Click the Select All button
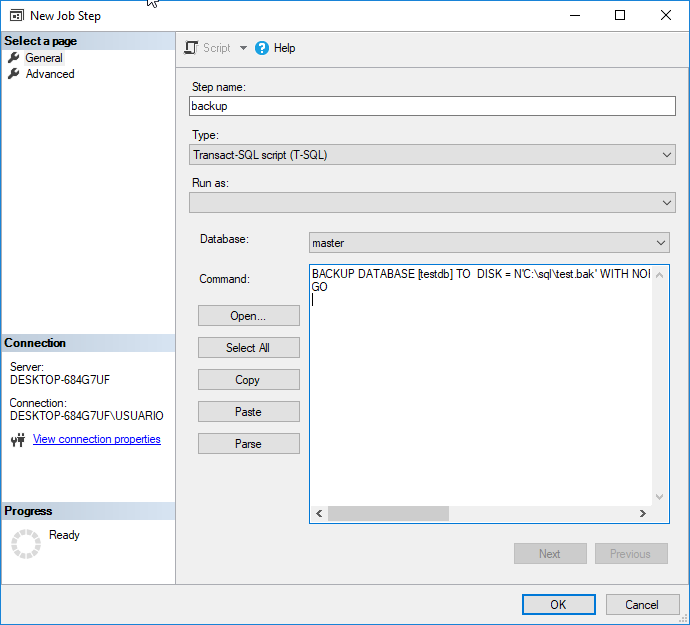 point(249,348)
